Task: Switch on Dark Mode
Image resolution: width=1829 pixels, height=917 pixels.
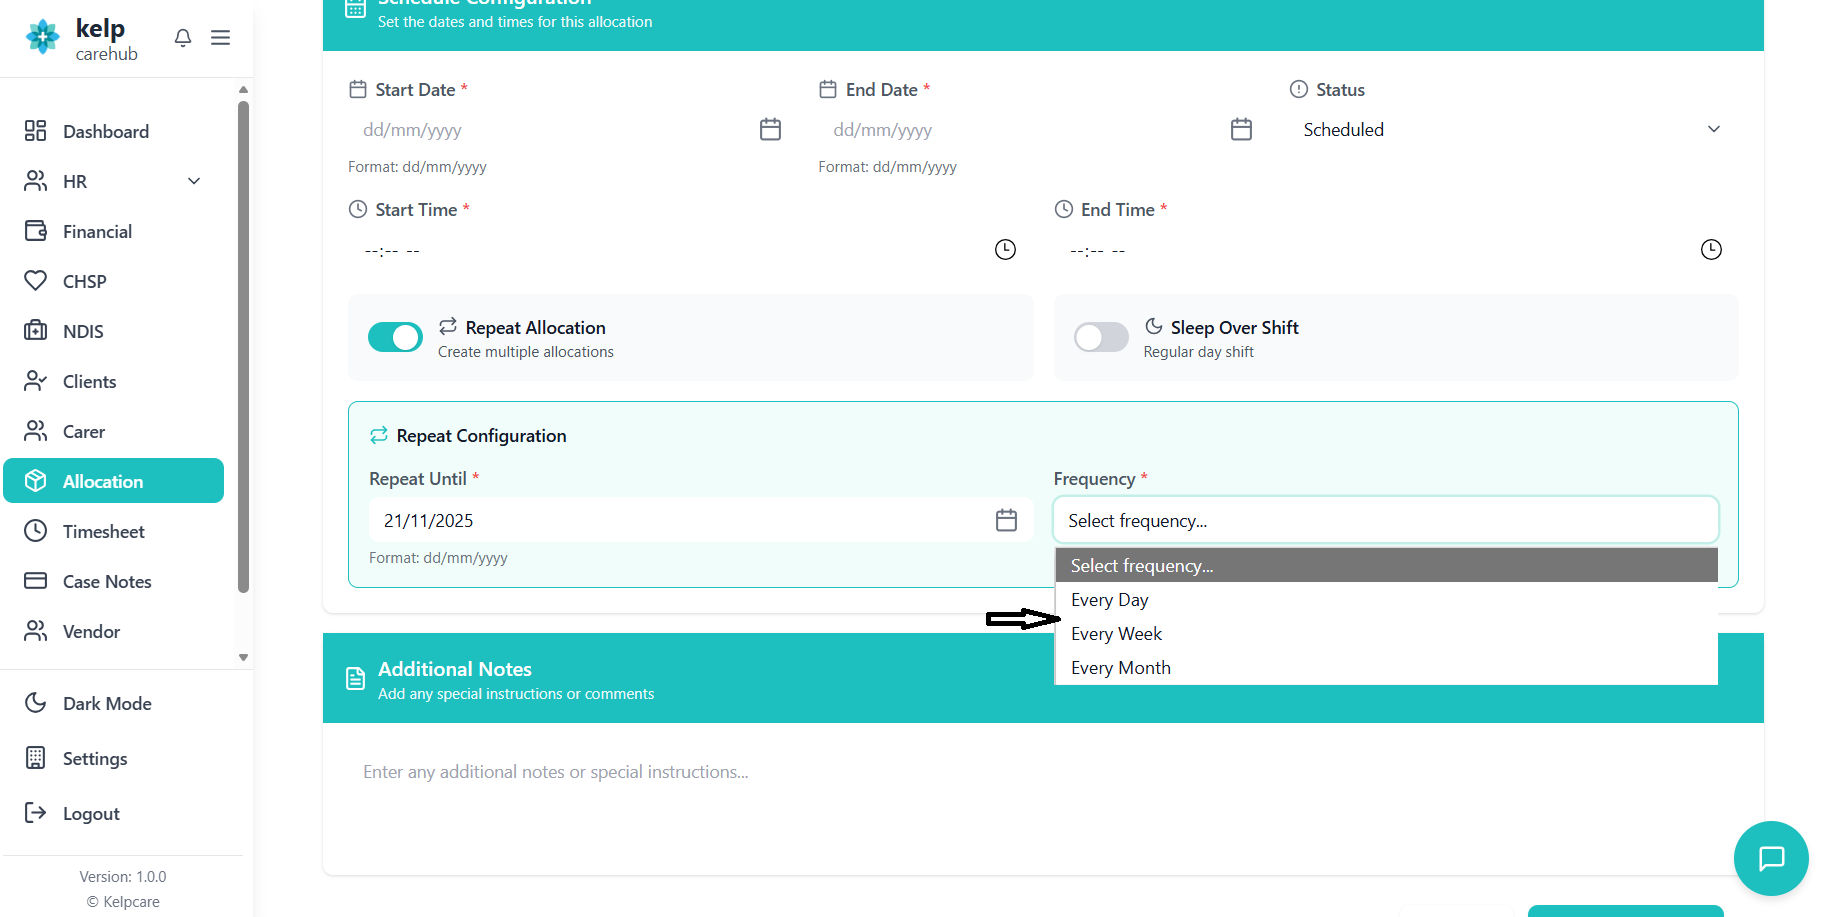Action: (x=107, y=704)
